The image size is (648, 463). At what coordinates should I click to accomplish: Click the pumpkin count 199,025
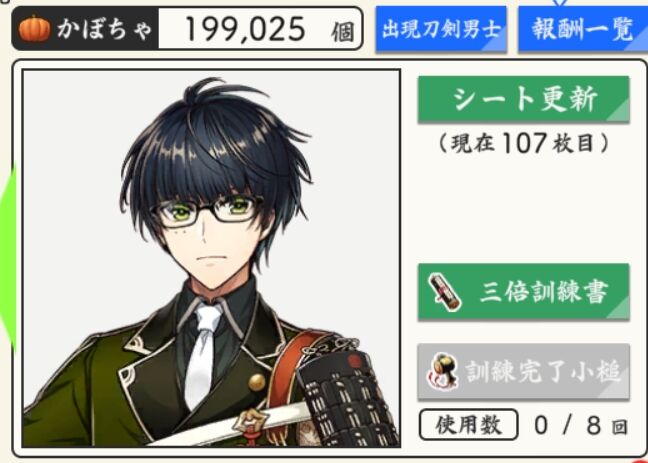pos(245,29)
